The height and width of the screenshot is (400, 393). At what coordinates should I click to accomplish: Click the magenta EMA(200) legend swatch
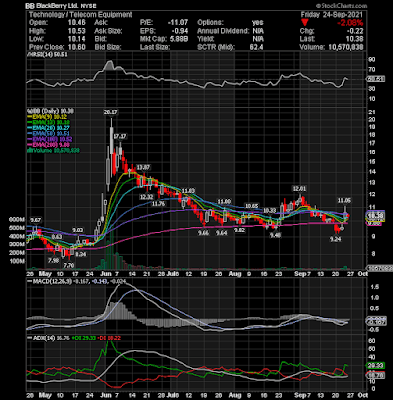pyautogui.click(x=30, y=145)
